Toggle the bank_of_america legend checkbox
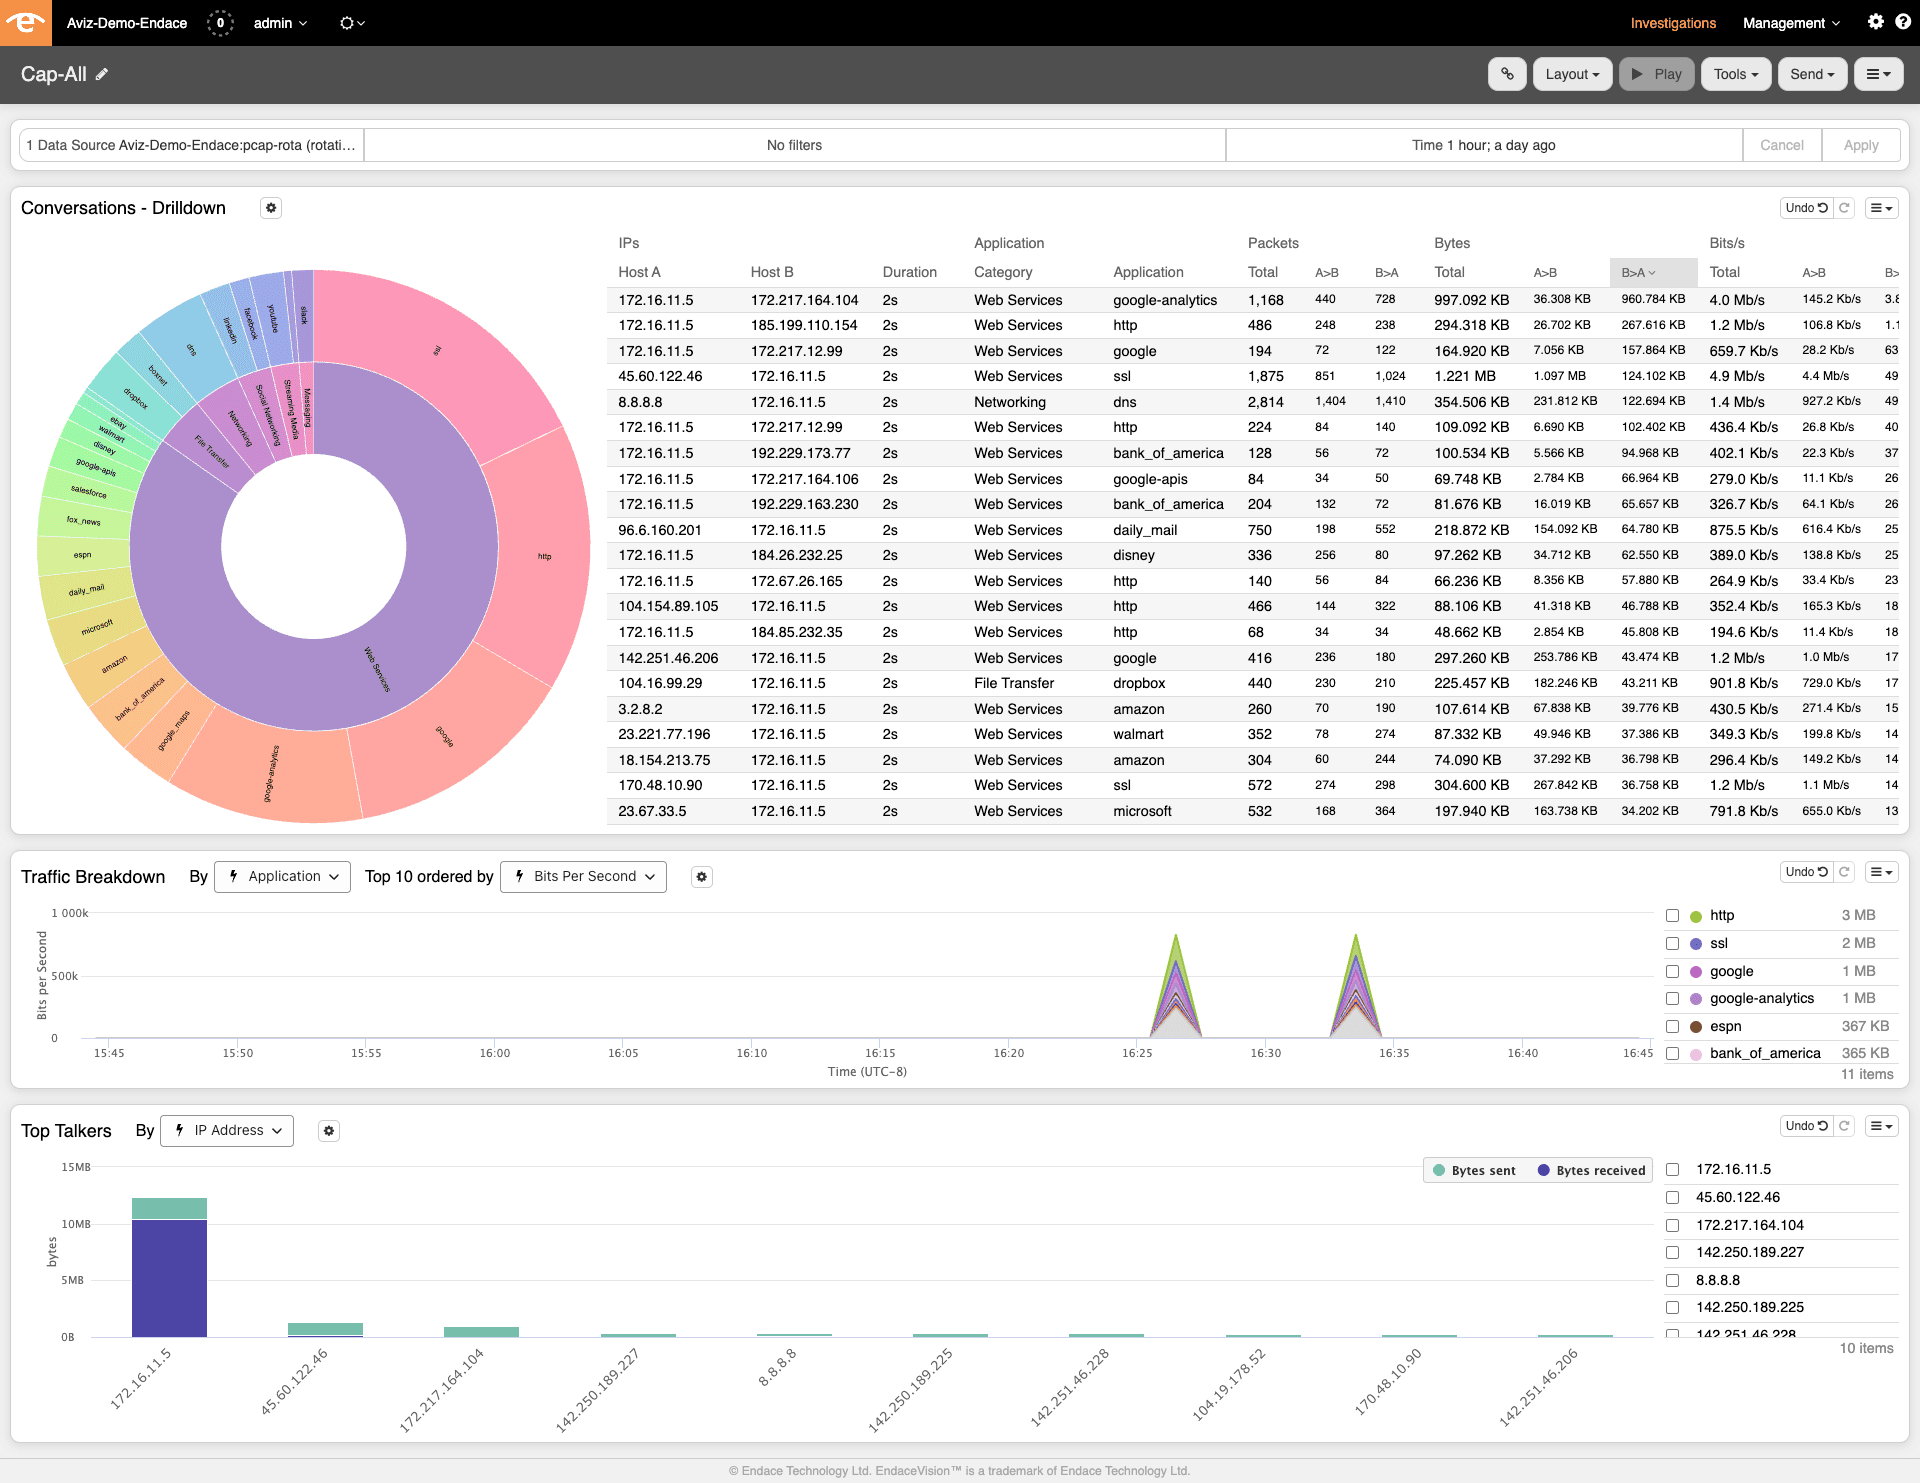 (1672, 1053)
